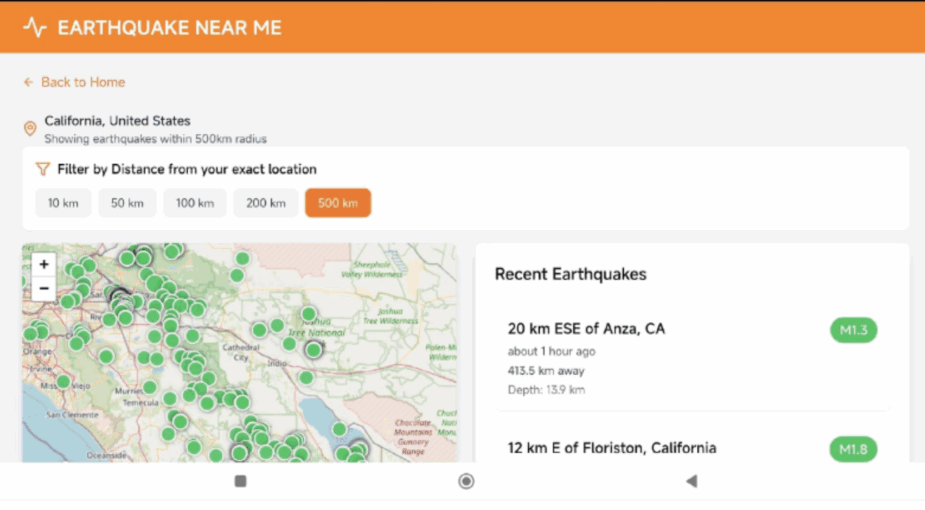Select the active 500 km filter
This screenshot has height=510, width=925.
click(338, 203)
